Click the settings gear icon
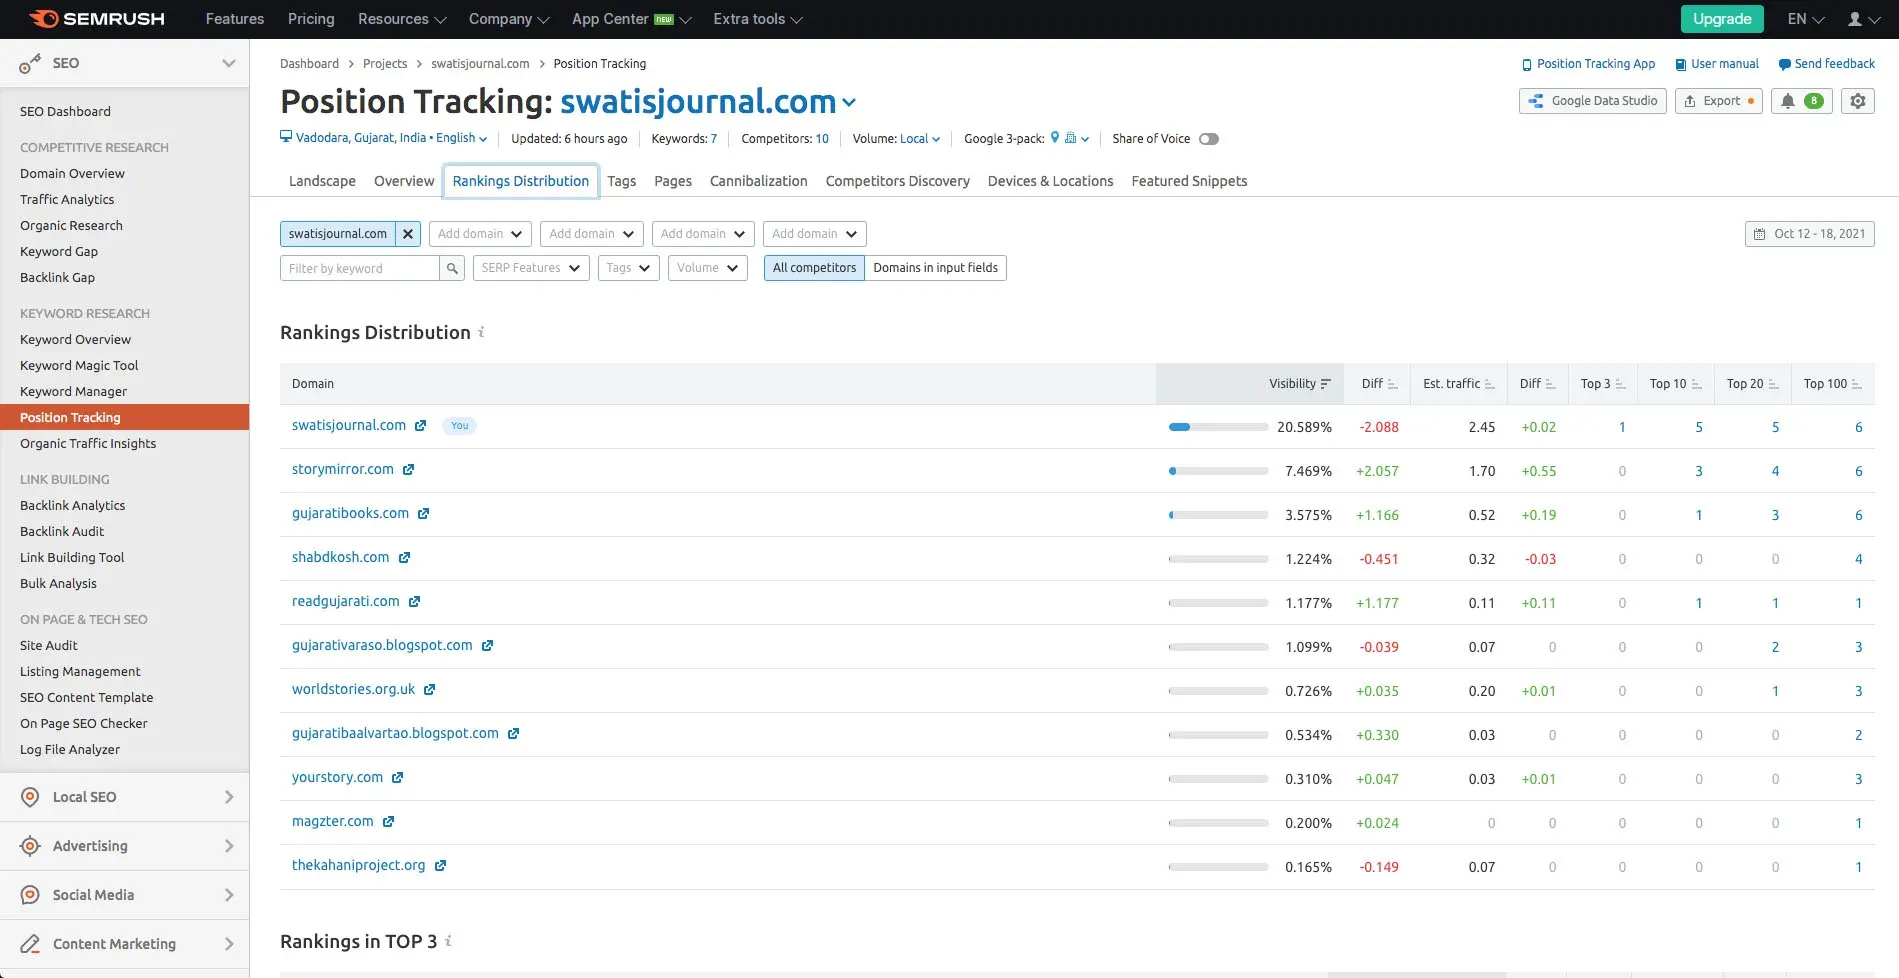The height and width of the screenshot is (978, 1899). click(x=1858, y=101)
